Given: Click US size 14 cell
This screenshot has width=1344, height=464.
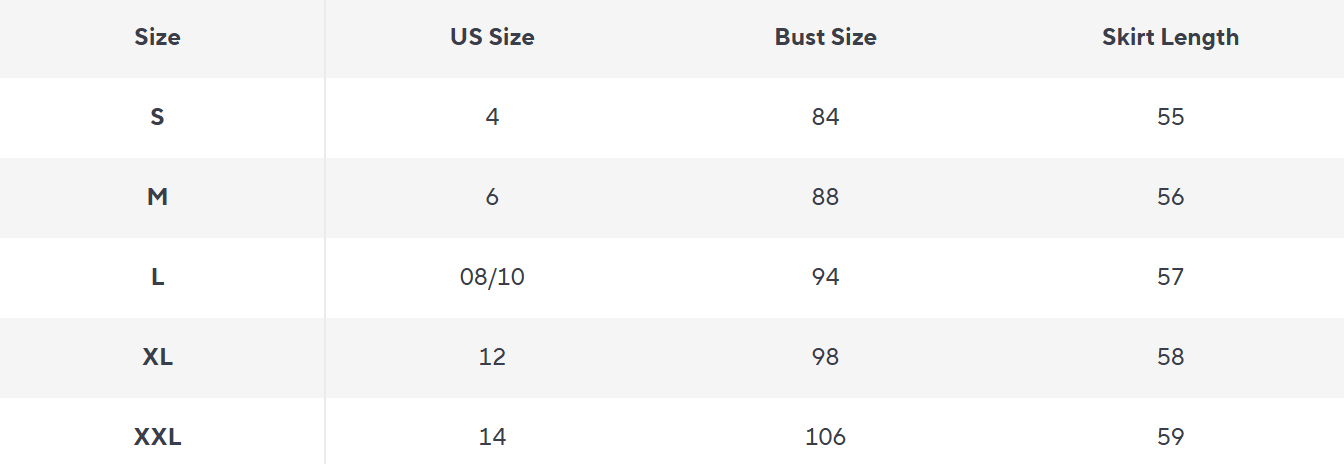Looking at the screenshot, I should pyautogui.click(x=492, y=437).
